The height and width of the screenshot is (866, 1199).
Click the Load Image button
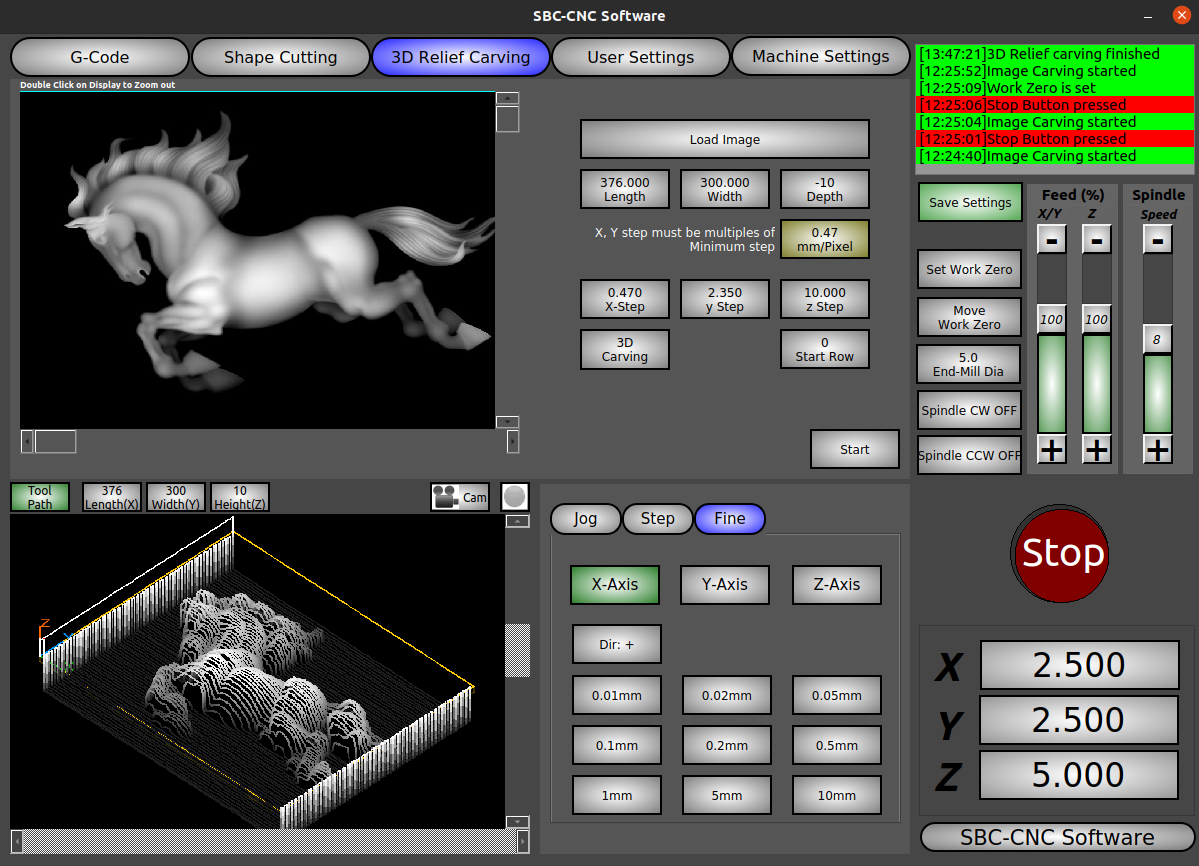tap(724, 140)
